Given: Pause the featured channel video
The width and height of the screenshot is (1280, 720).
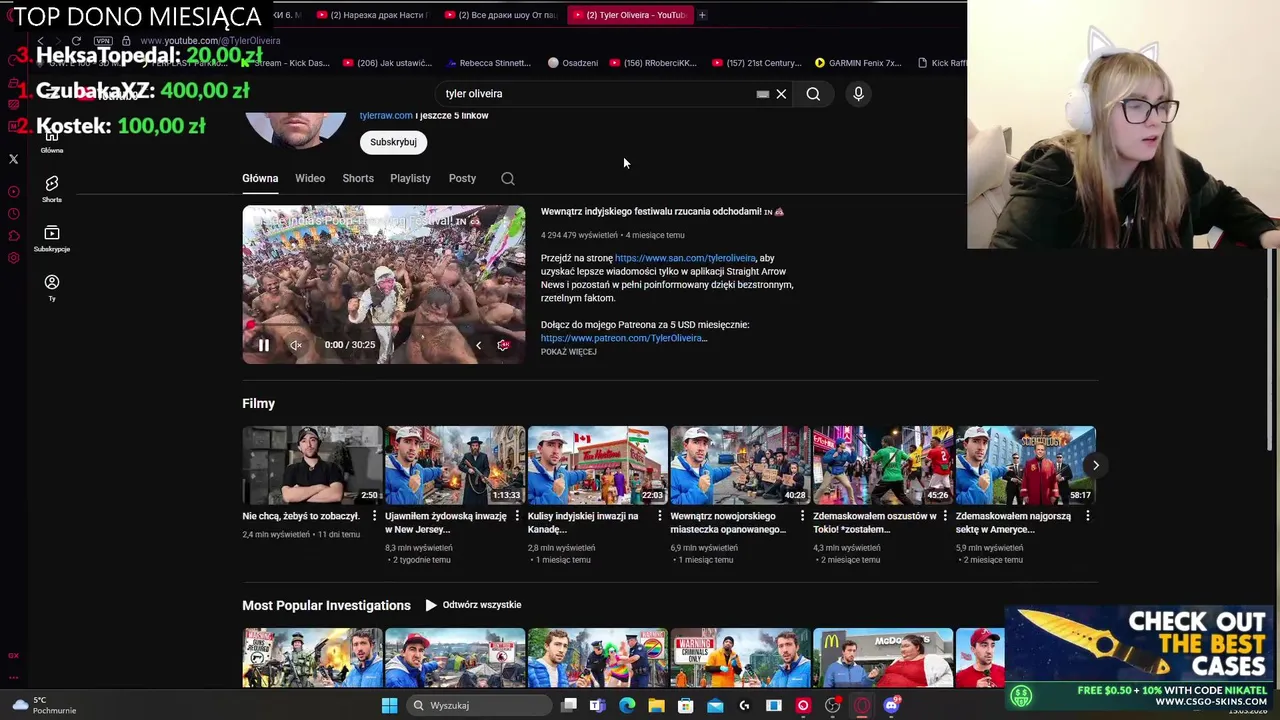Looking at the screenshot, I should [x=264, y=345].
